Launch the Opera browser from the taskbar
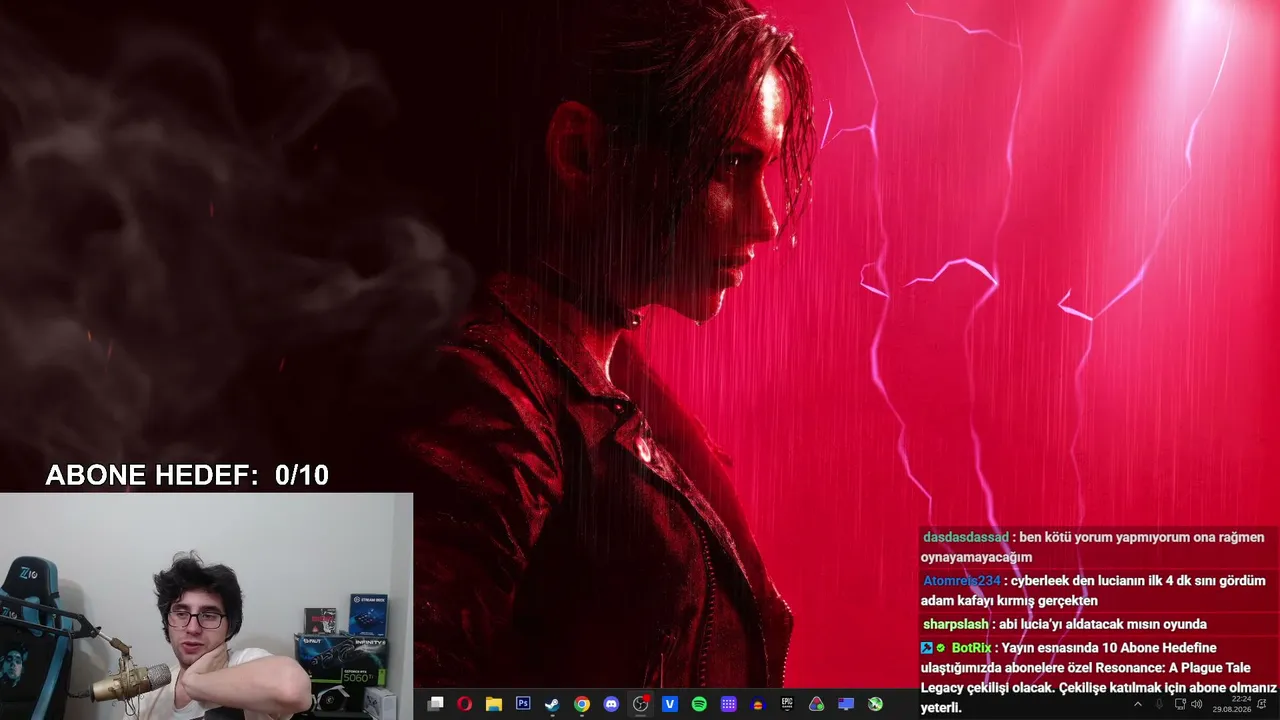Viewport: 1280px width, 720px height. pos(464,704)
